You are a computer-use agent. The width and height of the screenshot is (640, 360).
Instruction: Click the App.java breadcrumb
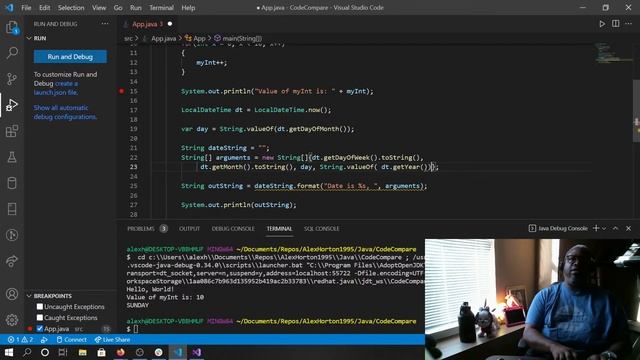163,38
